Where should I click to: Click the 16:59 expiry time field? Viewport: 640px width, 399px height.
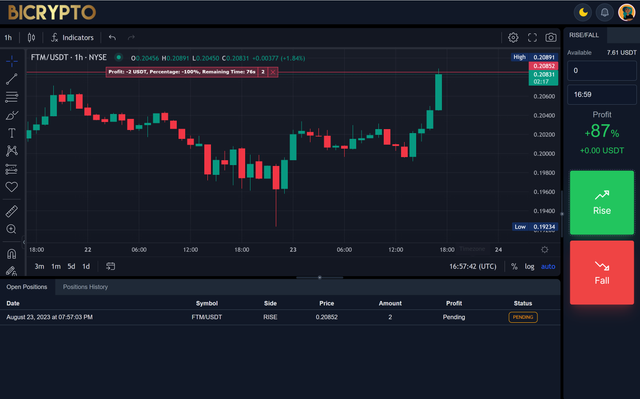click(x=602, y=95)
